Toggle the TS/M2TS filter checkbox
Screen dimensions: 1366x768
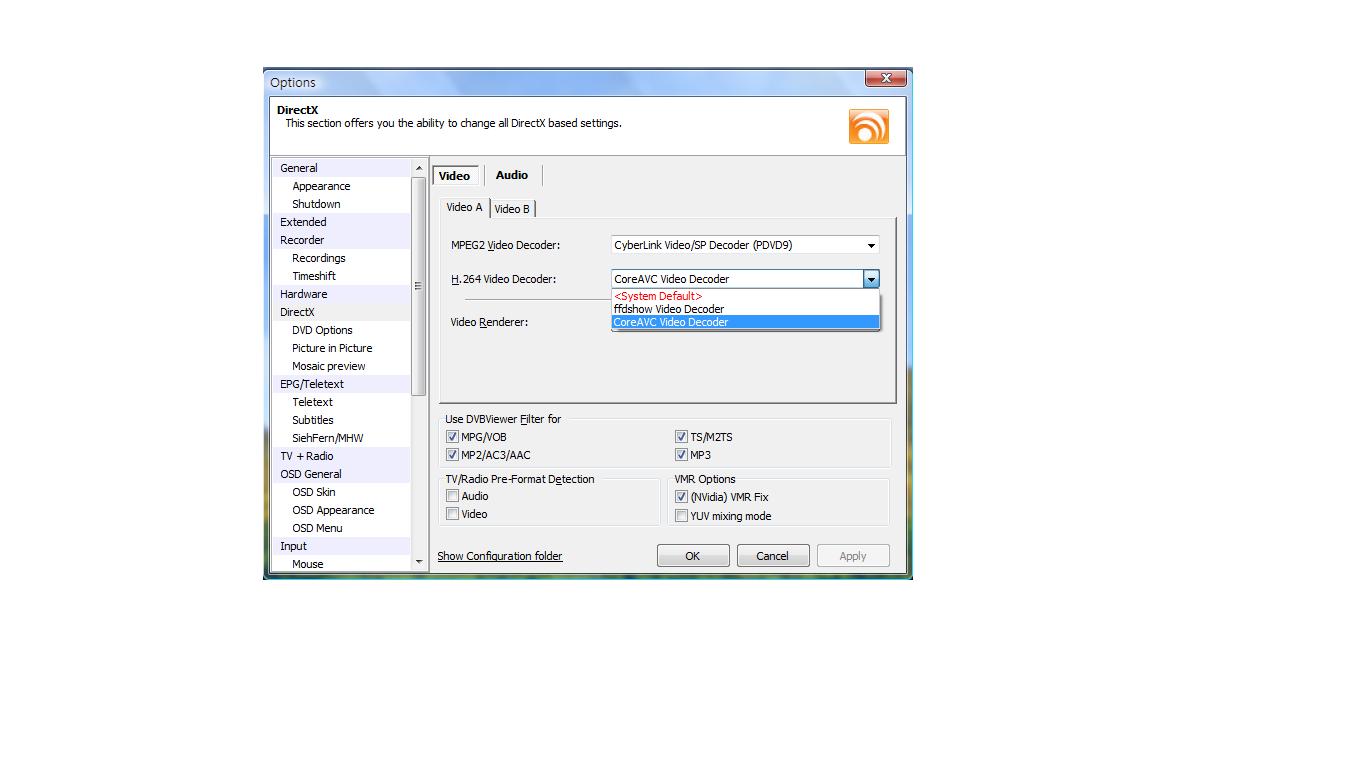(682, 437)
